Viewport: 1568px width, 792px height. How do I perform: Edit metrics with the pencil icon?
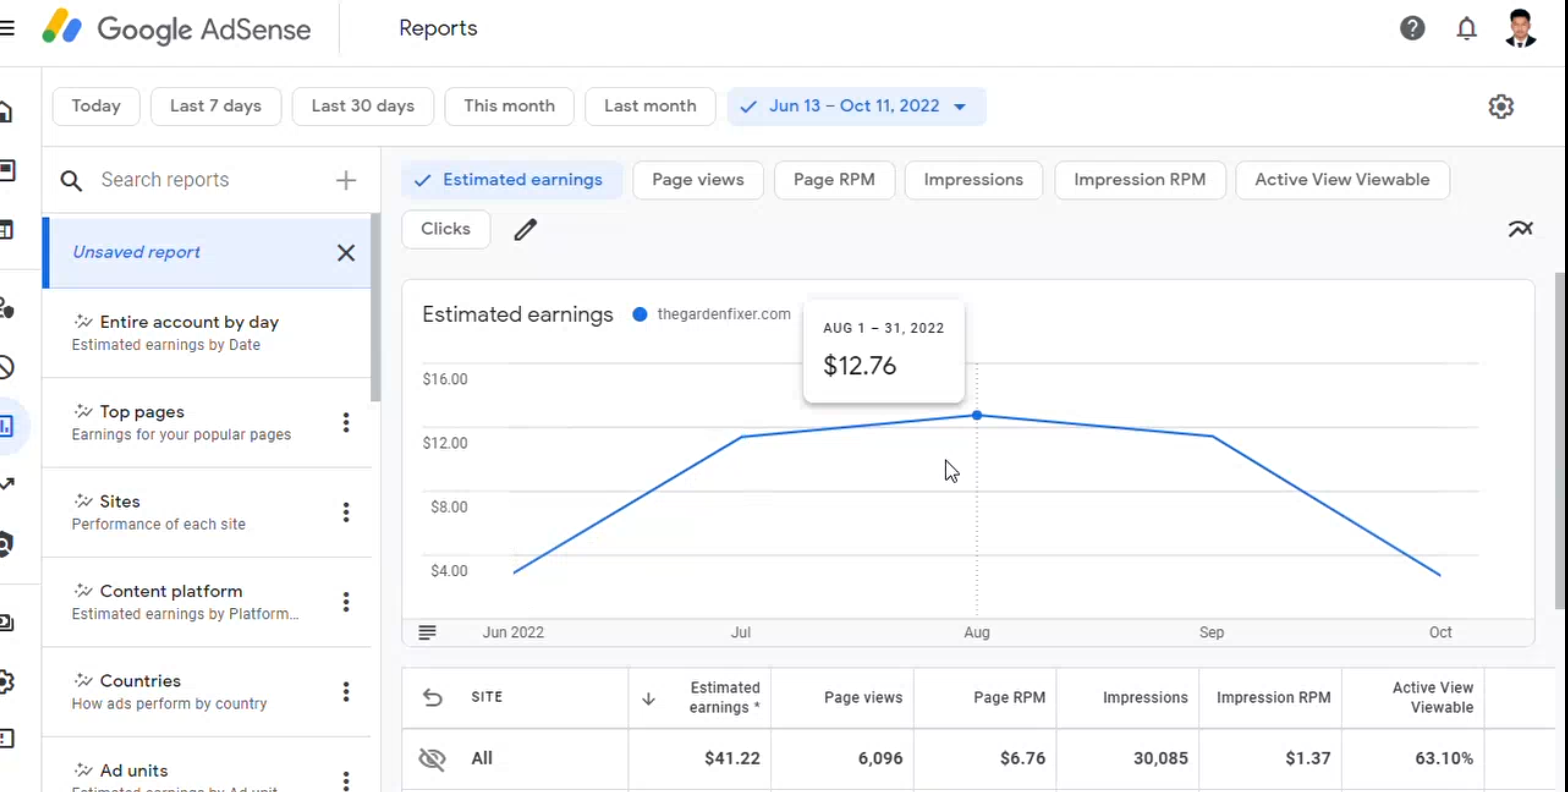point(525,230)
